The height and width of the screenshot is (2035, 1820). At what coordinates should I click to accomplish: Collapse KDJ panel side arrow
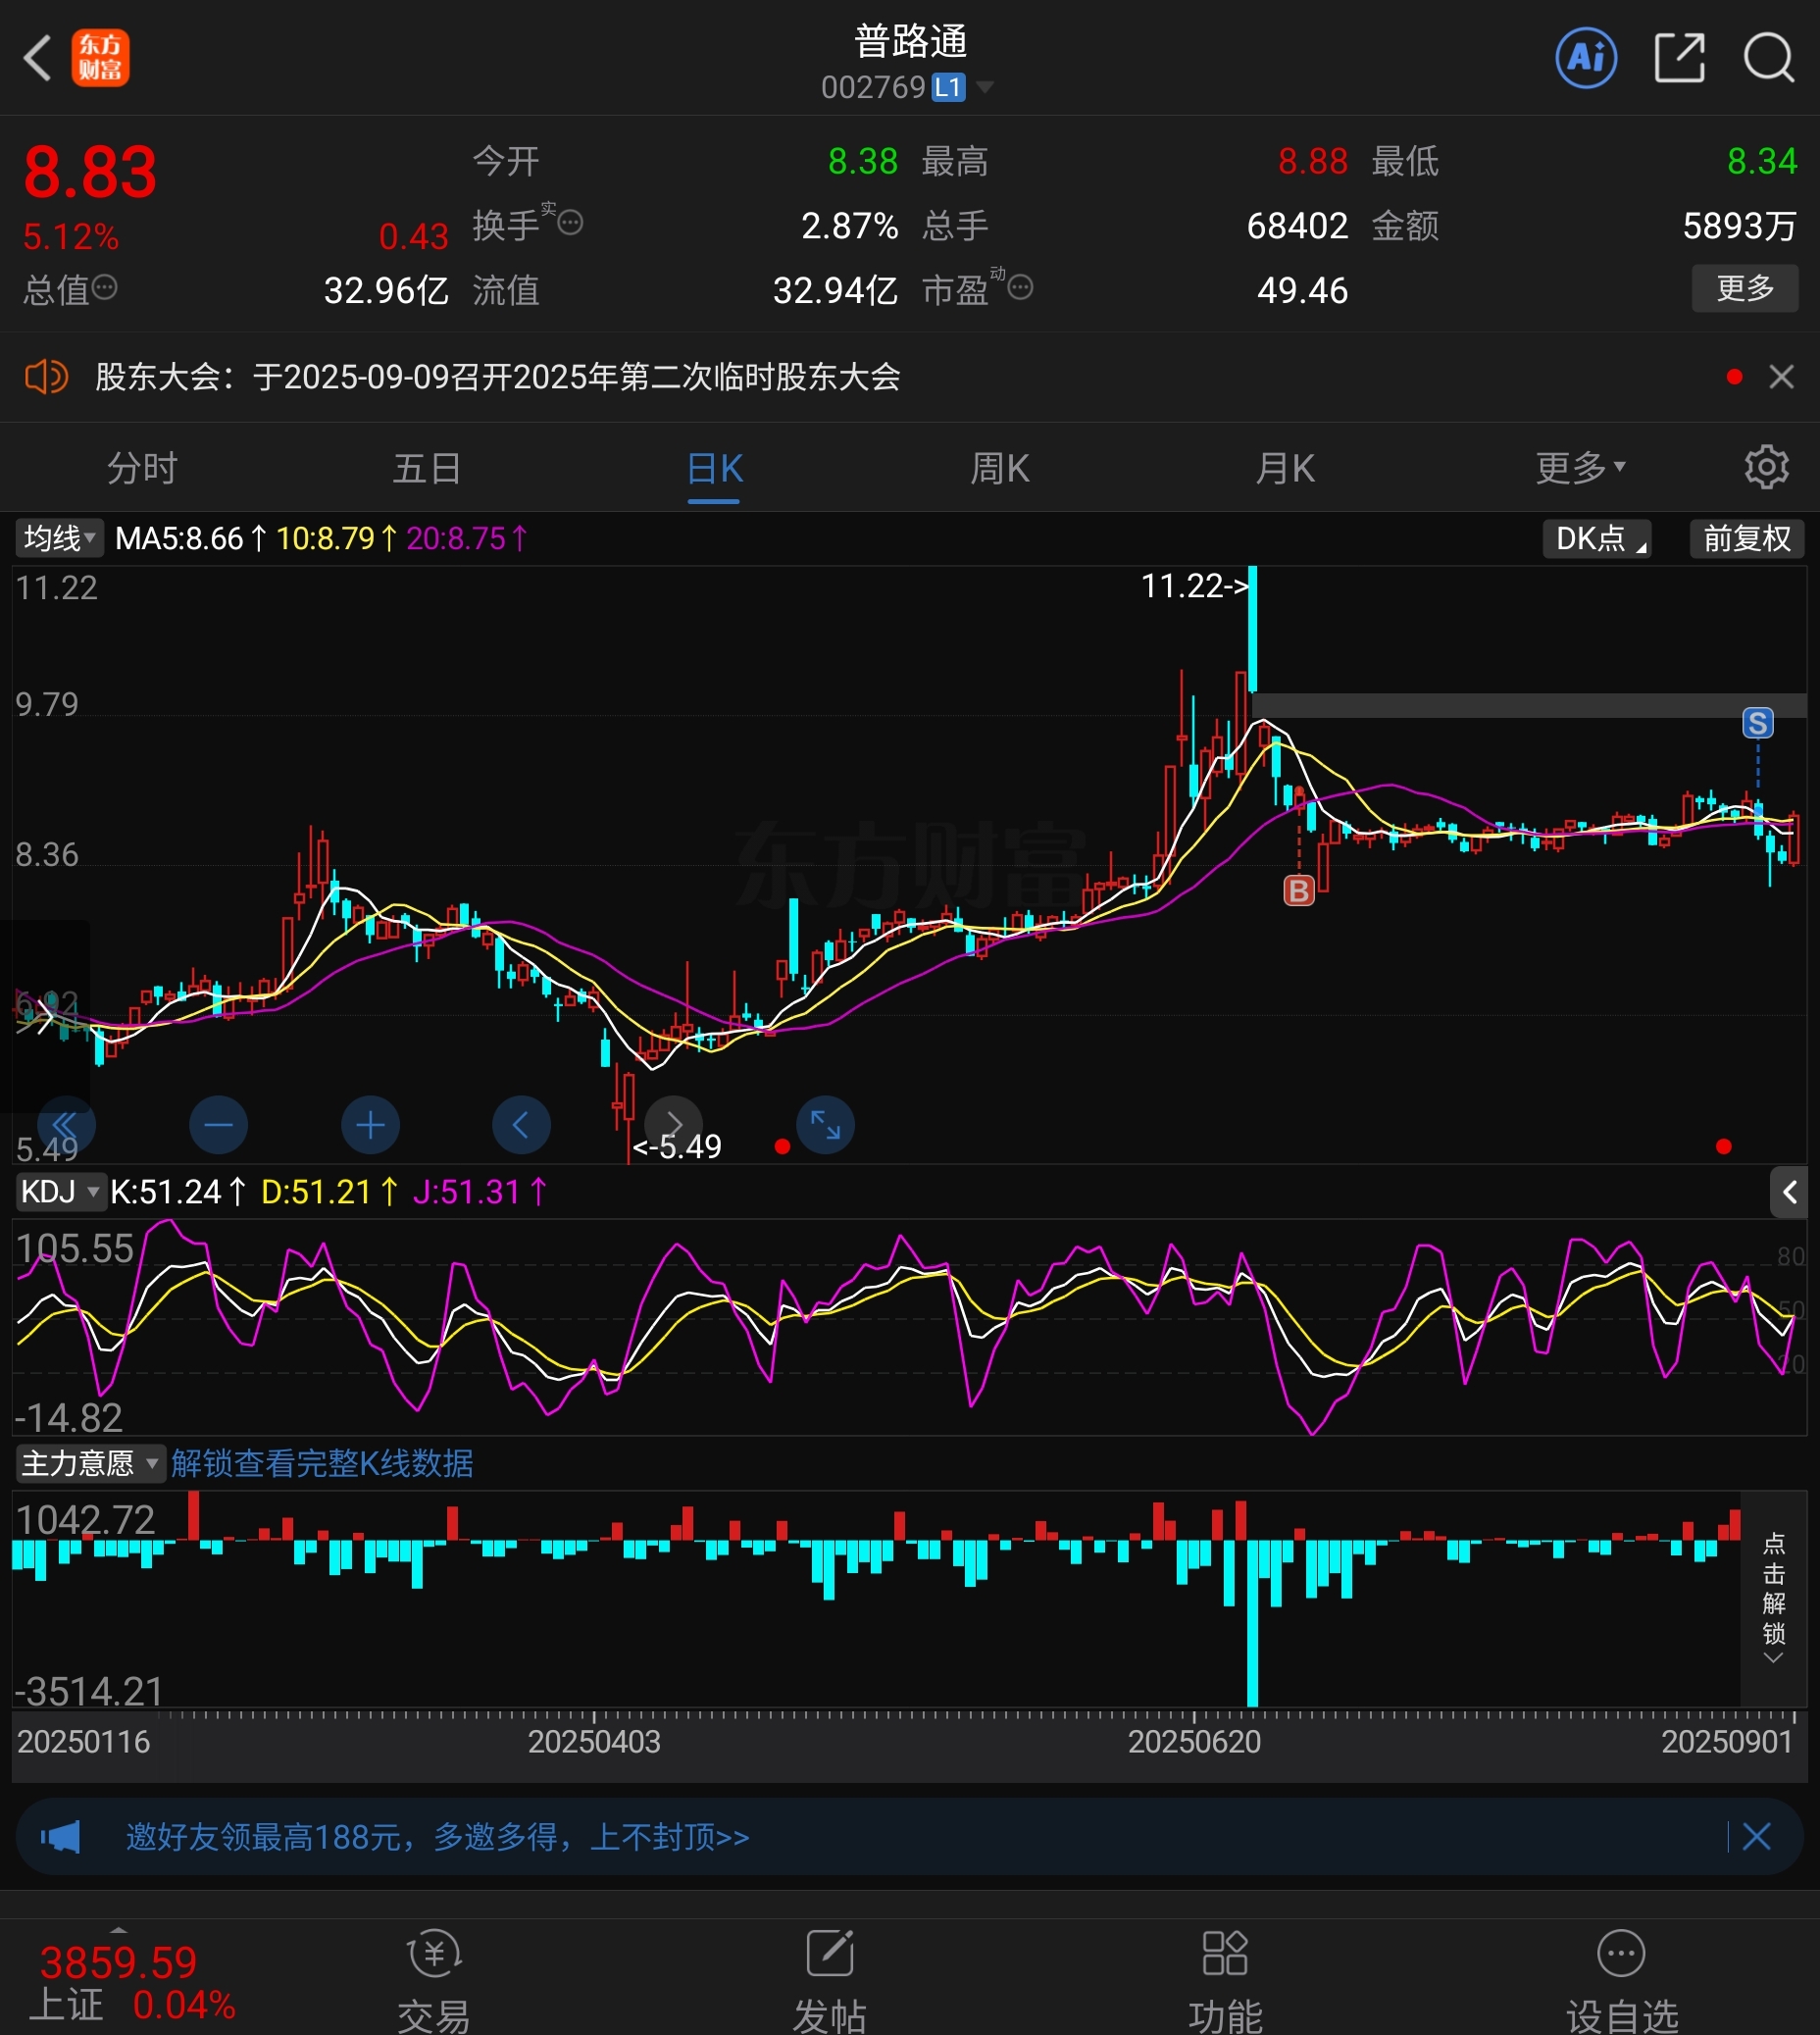tap(1789, 1192)
